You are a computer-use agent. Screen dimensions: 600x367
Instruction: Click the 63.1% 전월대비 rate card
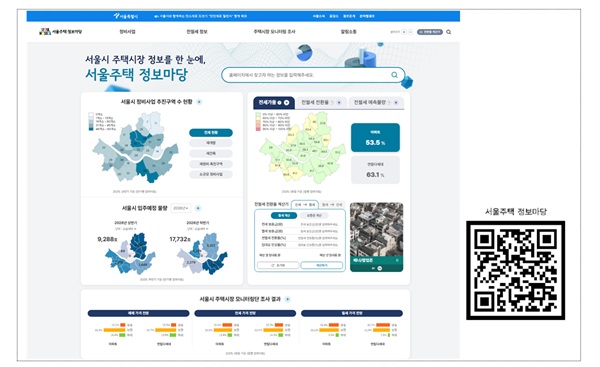pos(375,170)
